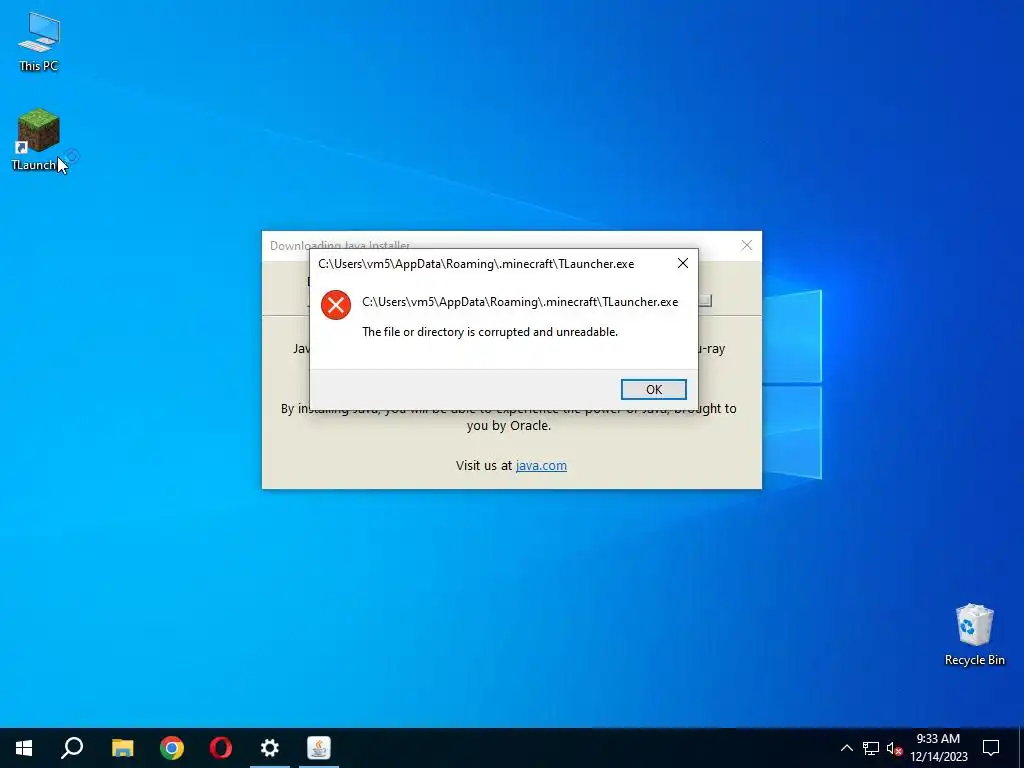This screenshot has height=768, width=1024.
Task: Select the Recycle Bin icon
Action: point(974,634)
